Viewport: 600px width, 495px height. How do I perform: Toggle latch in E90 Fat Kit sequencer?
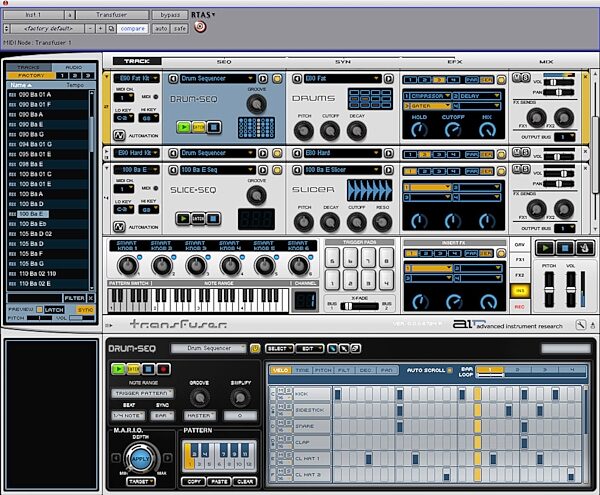(199, 127)
